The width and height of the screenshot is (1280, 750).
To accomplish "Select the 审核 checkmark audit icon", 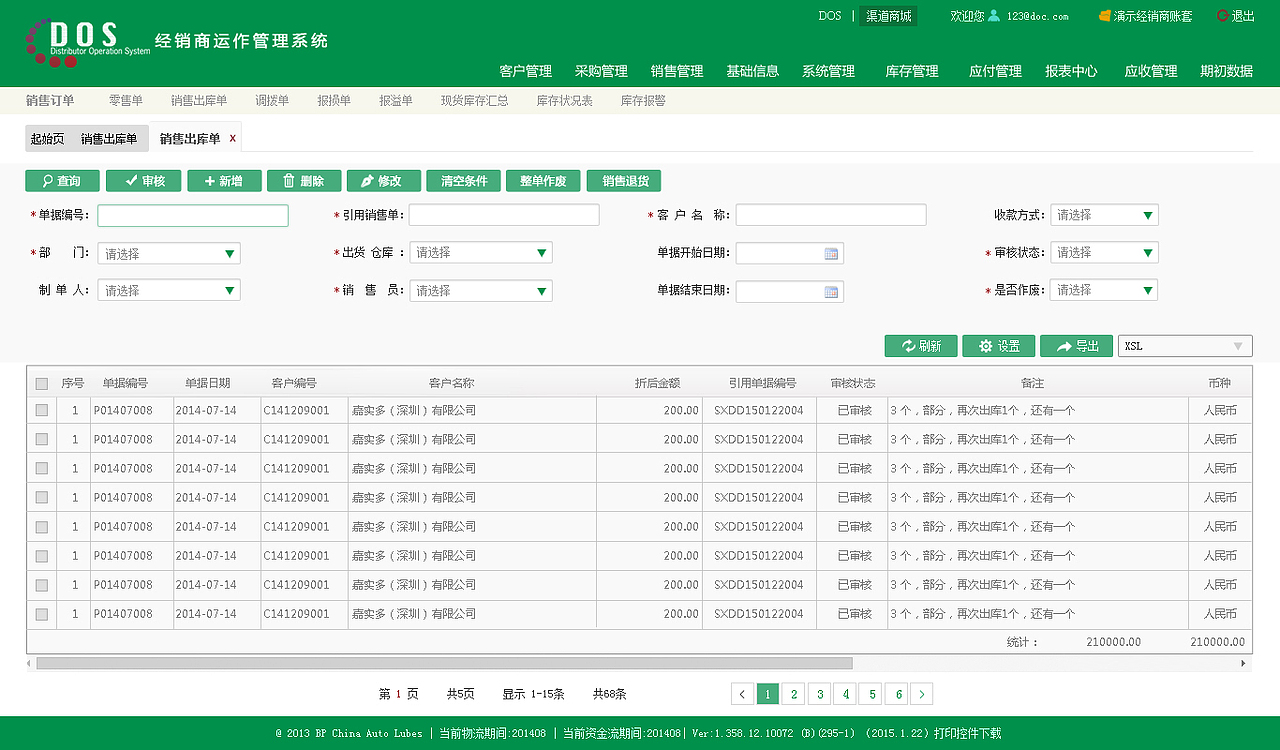I will (128, 181).
